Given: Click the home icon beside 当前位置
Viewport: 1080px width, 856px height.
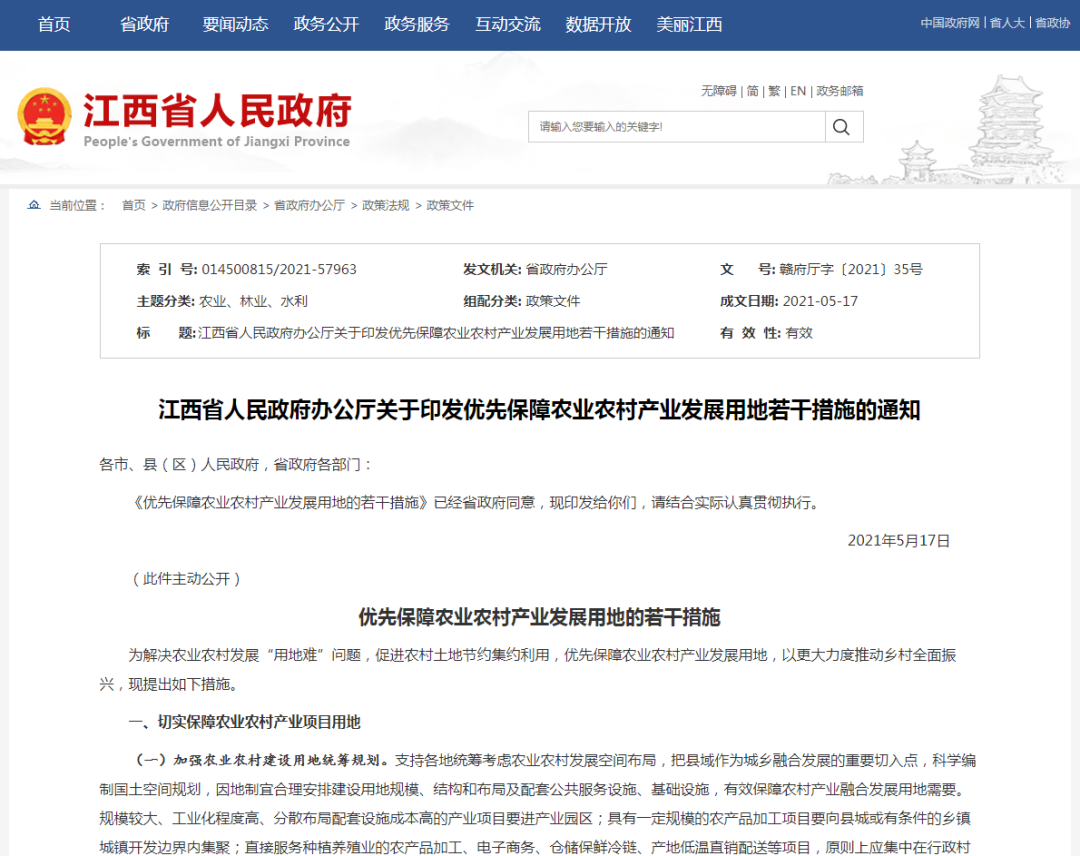Looking at the screenshot, I should [34, 205].
